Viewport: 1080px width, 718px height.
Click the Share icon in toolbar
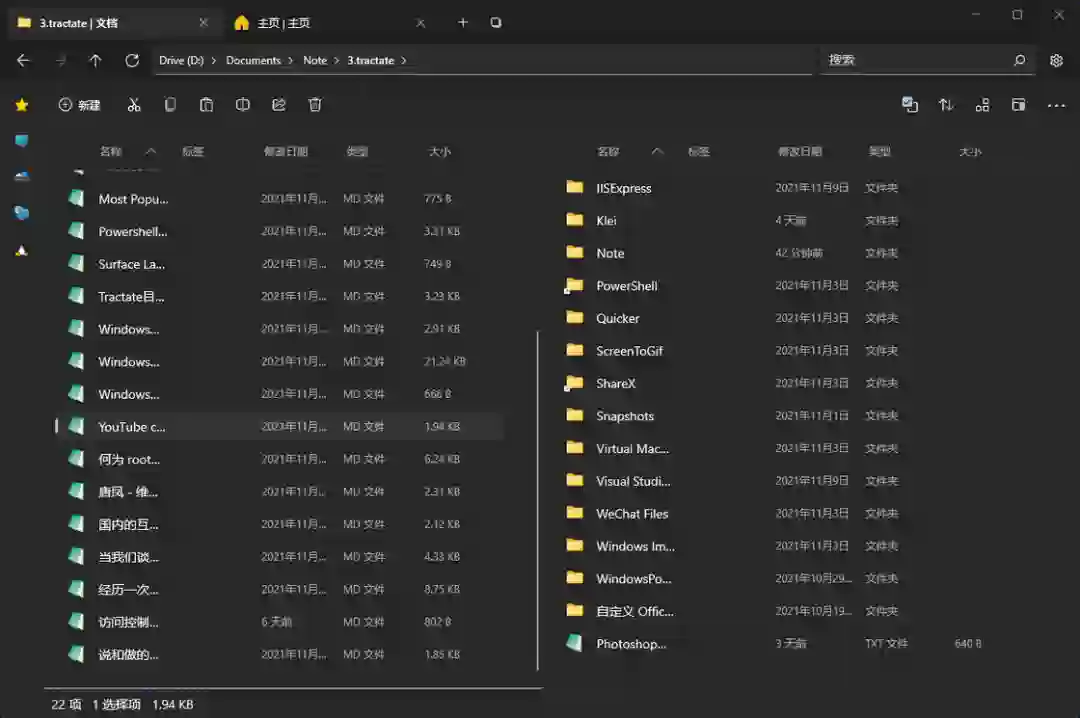pos(279,105)
